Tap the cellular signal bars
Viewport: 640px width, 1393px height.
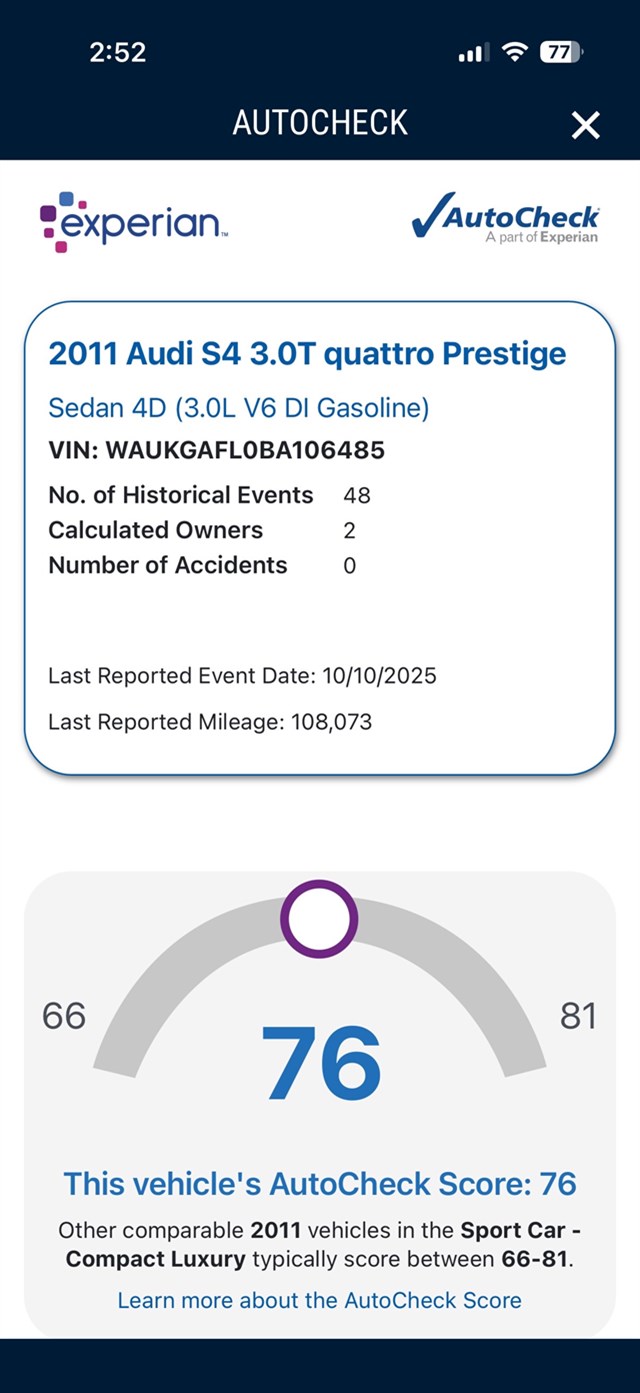tap(473, 53)
